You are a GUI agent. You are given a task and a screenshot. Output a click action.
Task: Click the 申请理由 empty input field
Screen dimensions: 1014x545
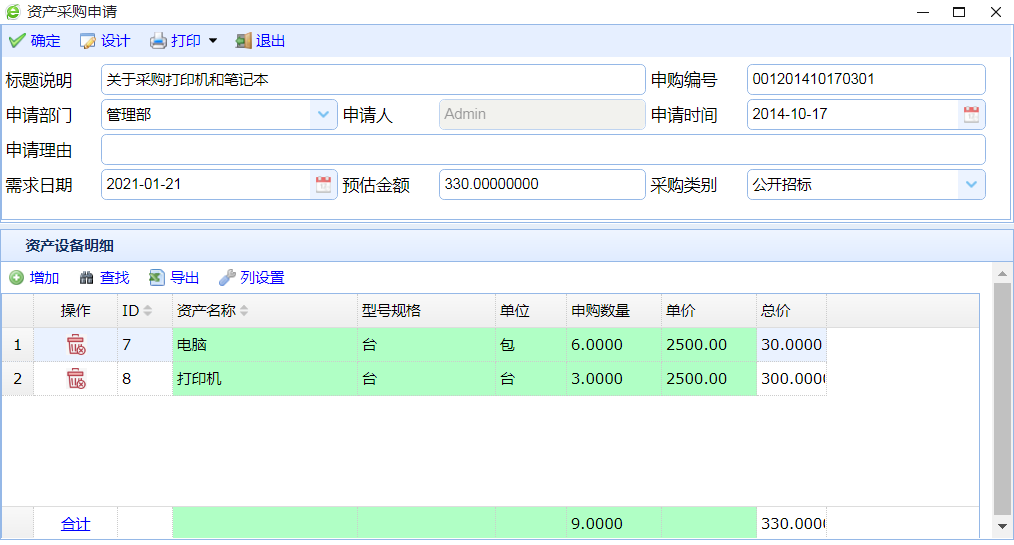(543, 150)
